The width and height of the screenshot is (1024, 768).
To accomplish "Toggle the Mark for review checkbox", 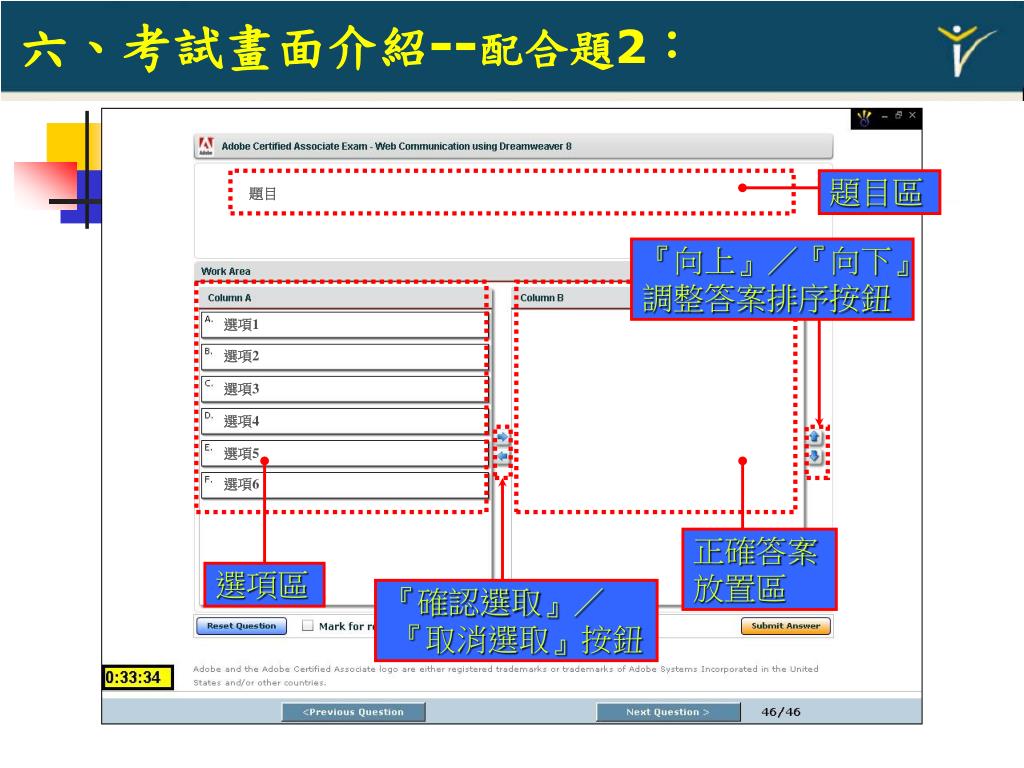I will pyautogui.click(x=308, y=626).
